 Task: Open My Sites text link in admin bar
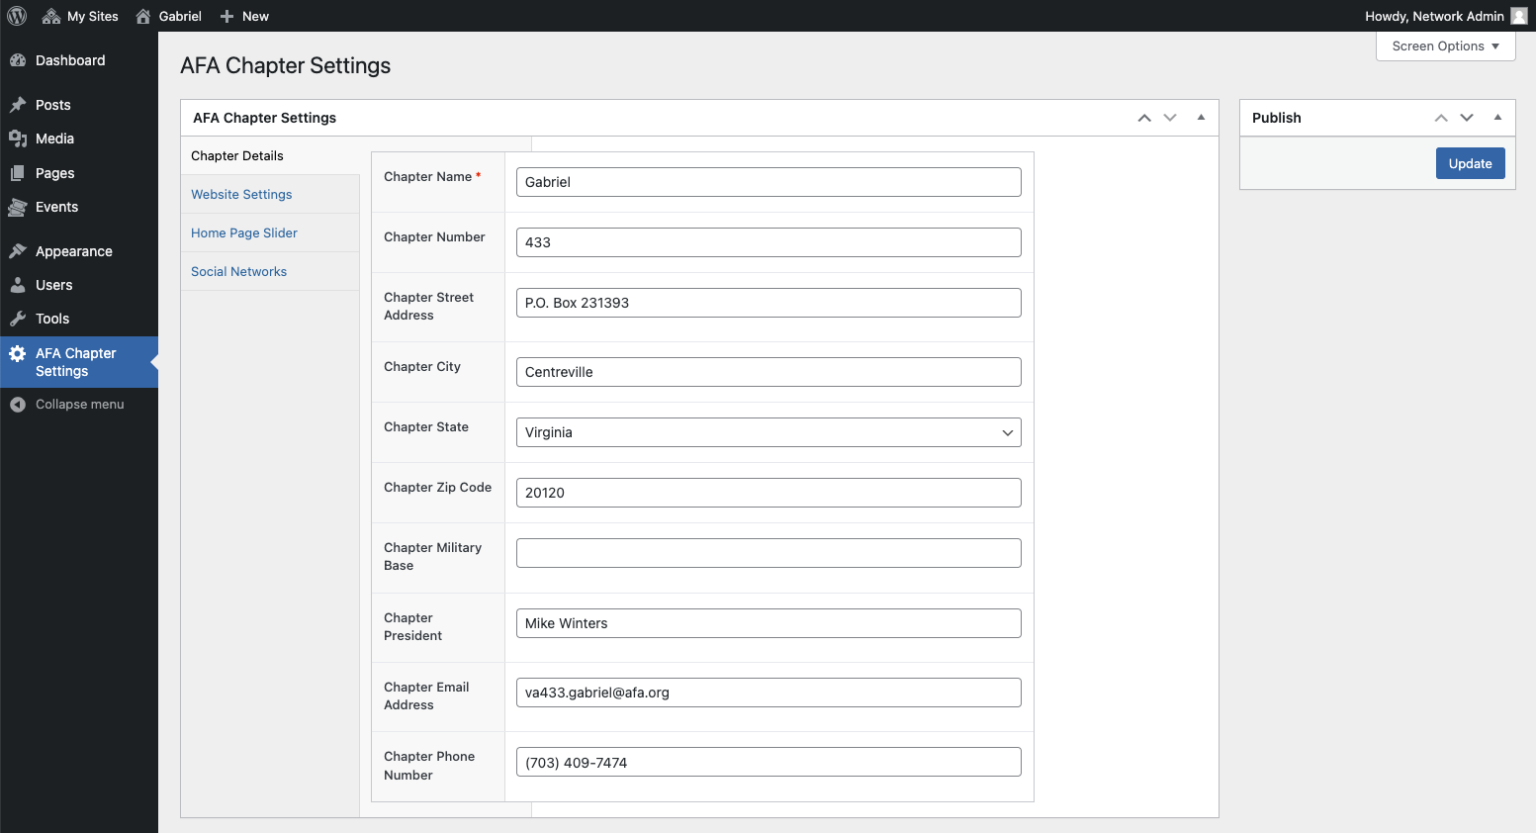pyautogui.click(x=93, y=16)
